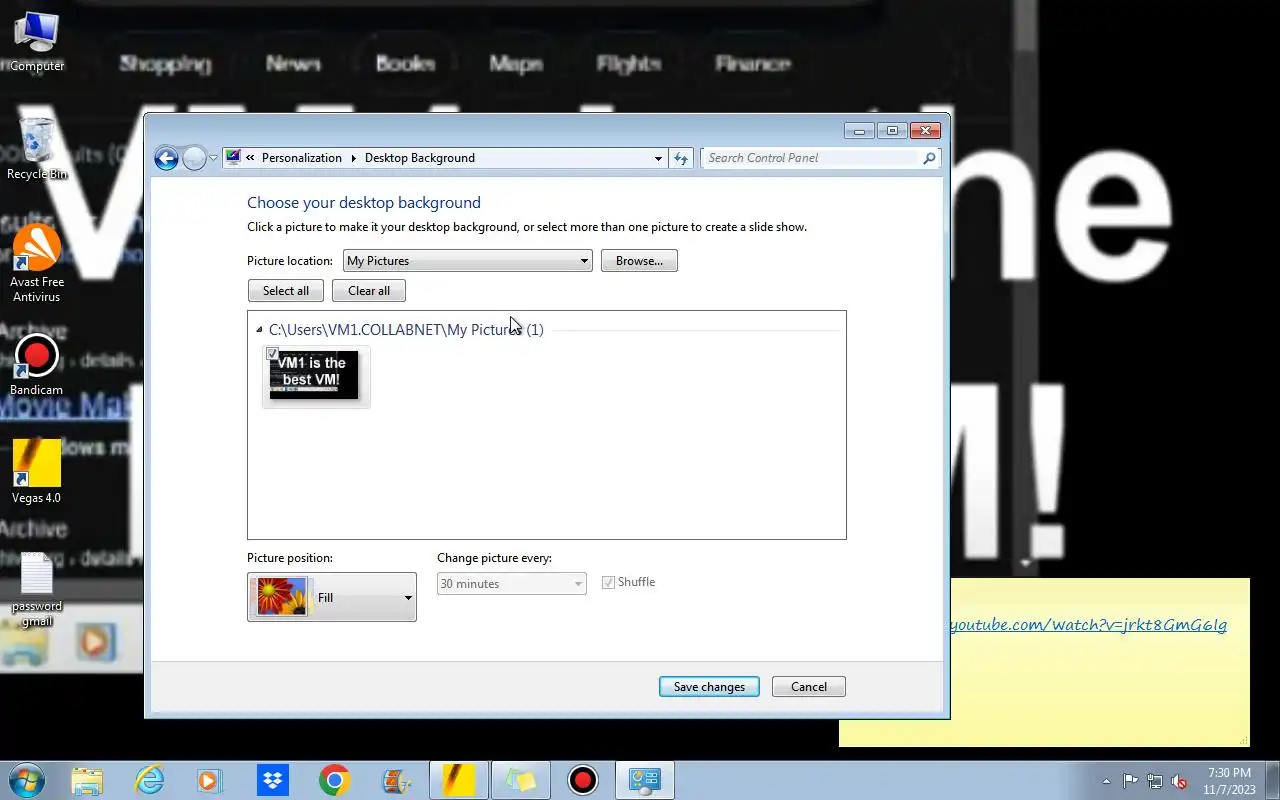Click the Books tab in the background browser
This screenshot has width=1280, height=800.
click(x=405, y=64)
